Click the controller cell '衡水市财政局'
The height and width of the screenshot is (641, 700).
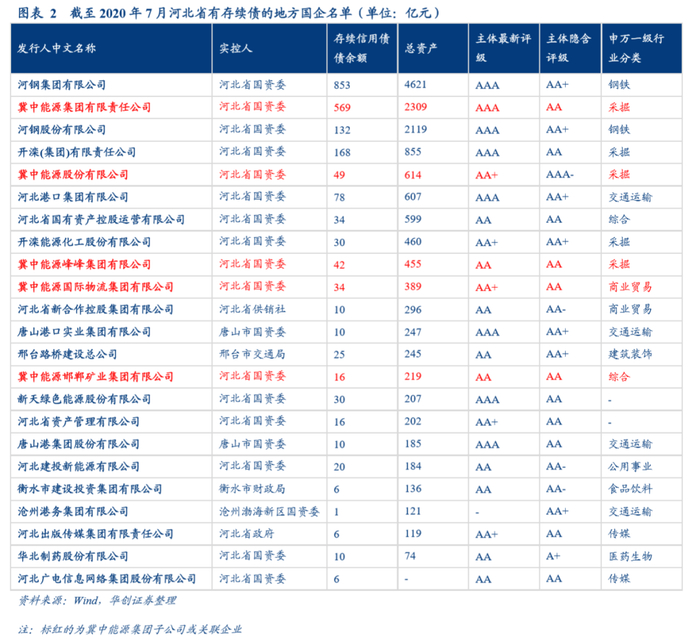(x=252, y=489)
